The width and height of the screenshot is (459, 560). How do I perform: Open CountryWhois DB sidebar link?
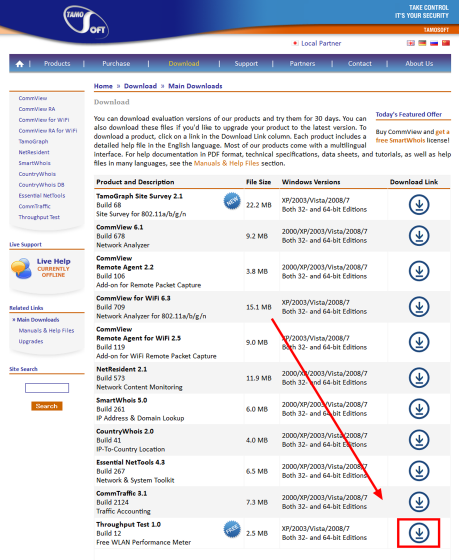(41, 185)
